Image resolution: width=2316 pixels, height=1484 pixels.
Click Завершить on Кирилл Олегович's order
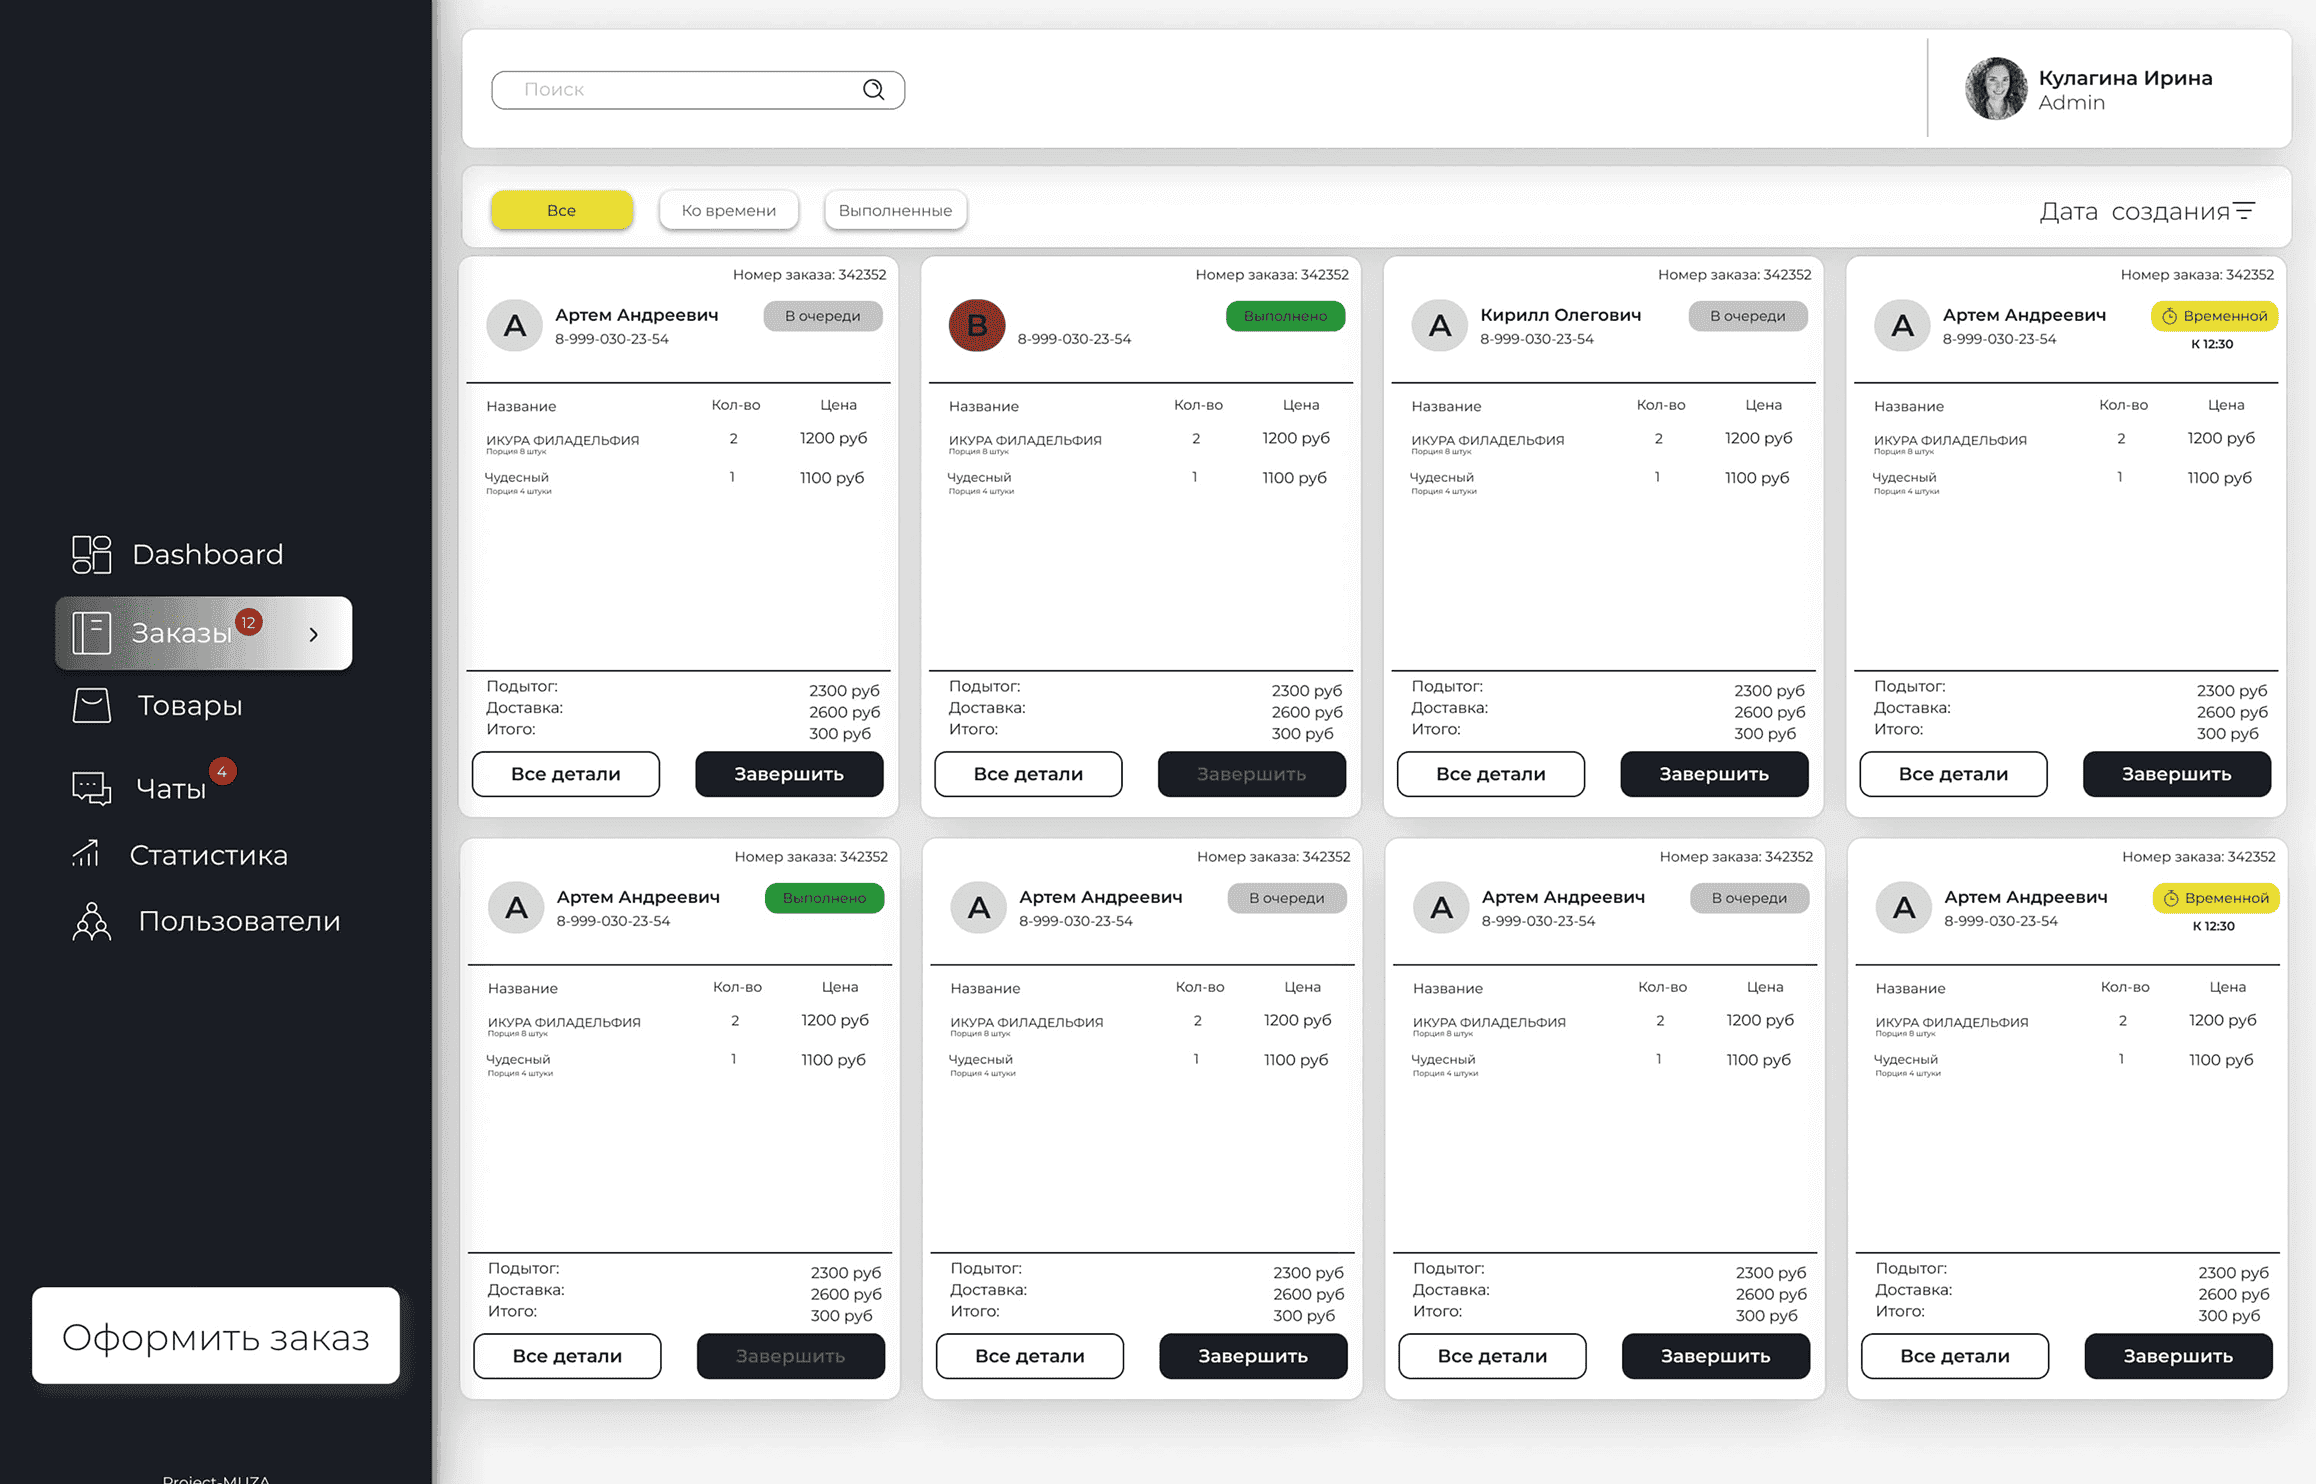[x=1713, y=774]
